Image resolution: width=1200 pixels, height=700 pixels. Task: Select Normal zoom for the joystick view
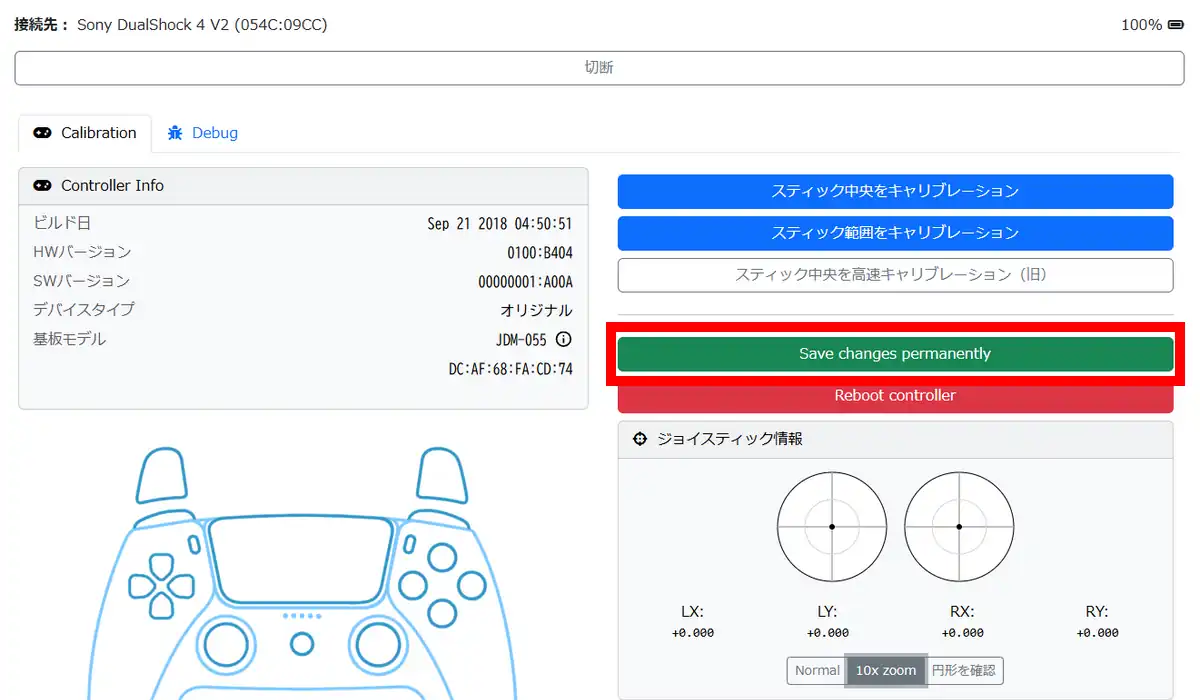coord(817,670)
